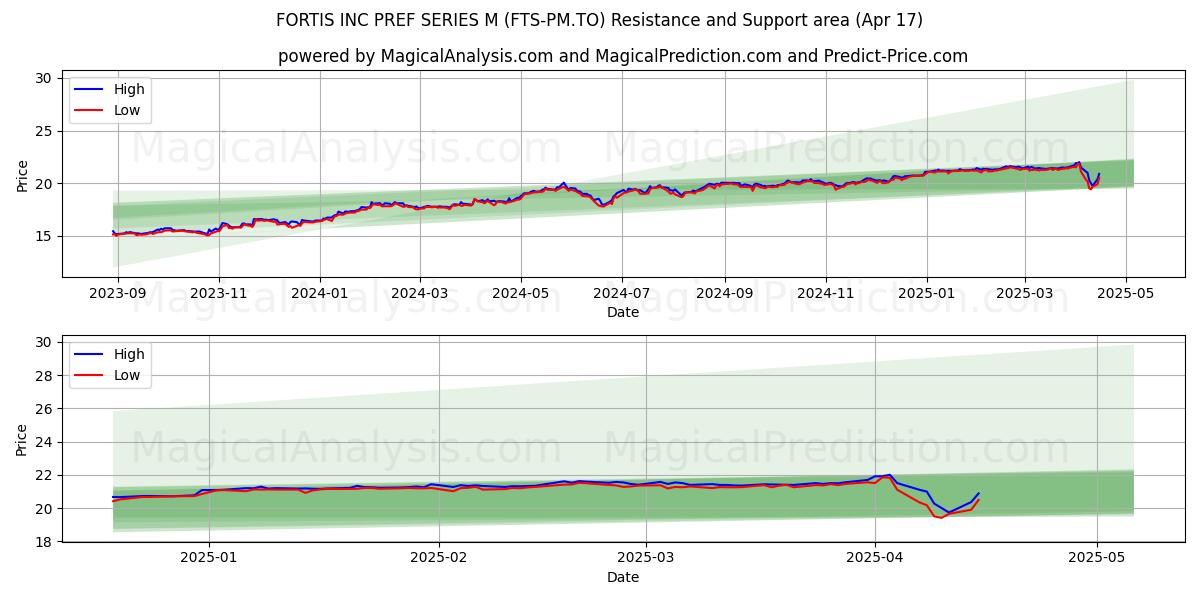
Task: Click the y-axis value 24 in bottom chart
Action: coord(45,442)
